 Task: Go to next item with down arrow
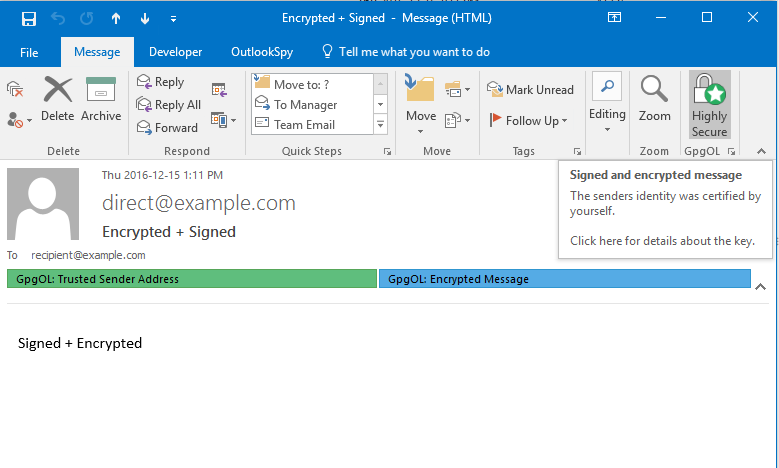click(x=146, y=18)
